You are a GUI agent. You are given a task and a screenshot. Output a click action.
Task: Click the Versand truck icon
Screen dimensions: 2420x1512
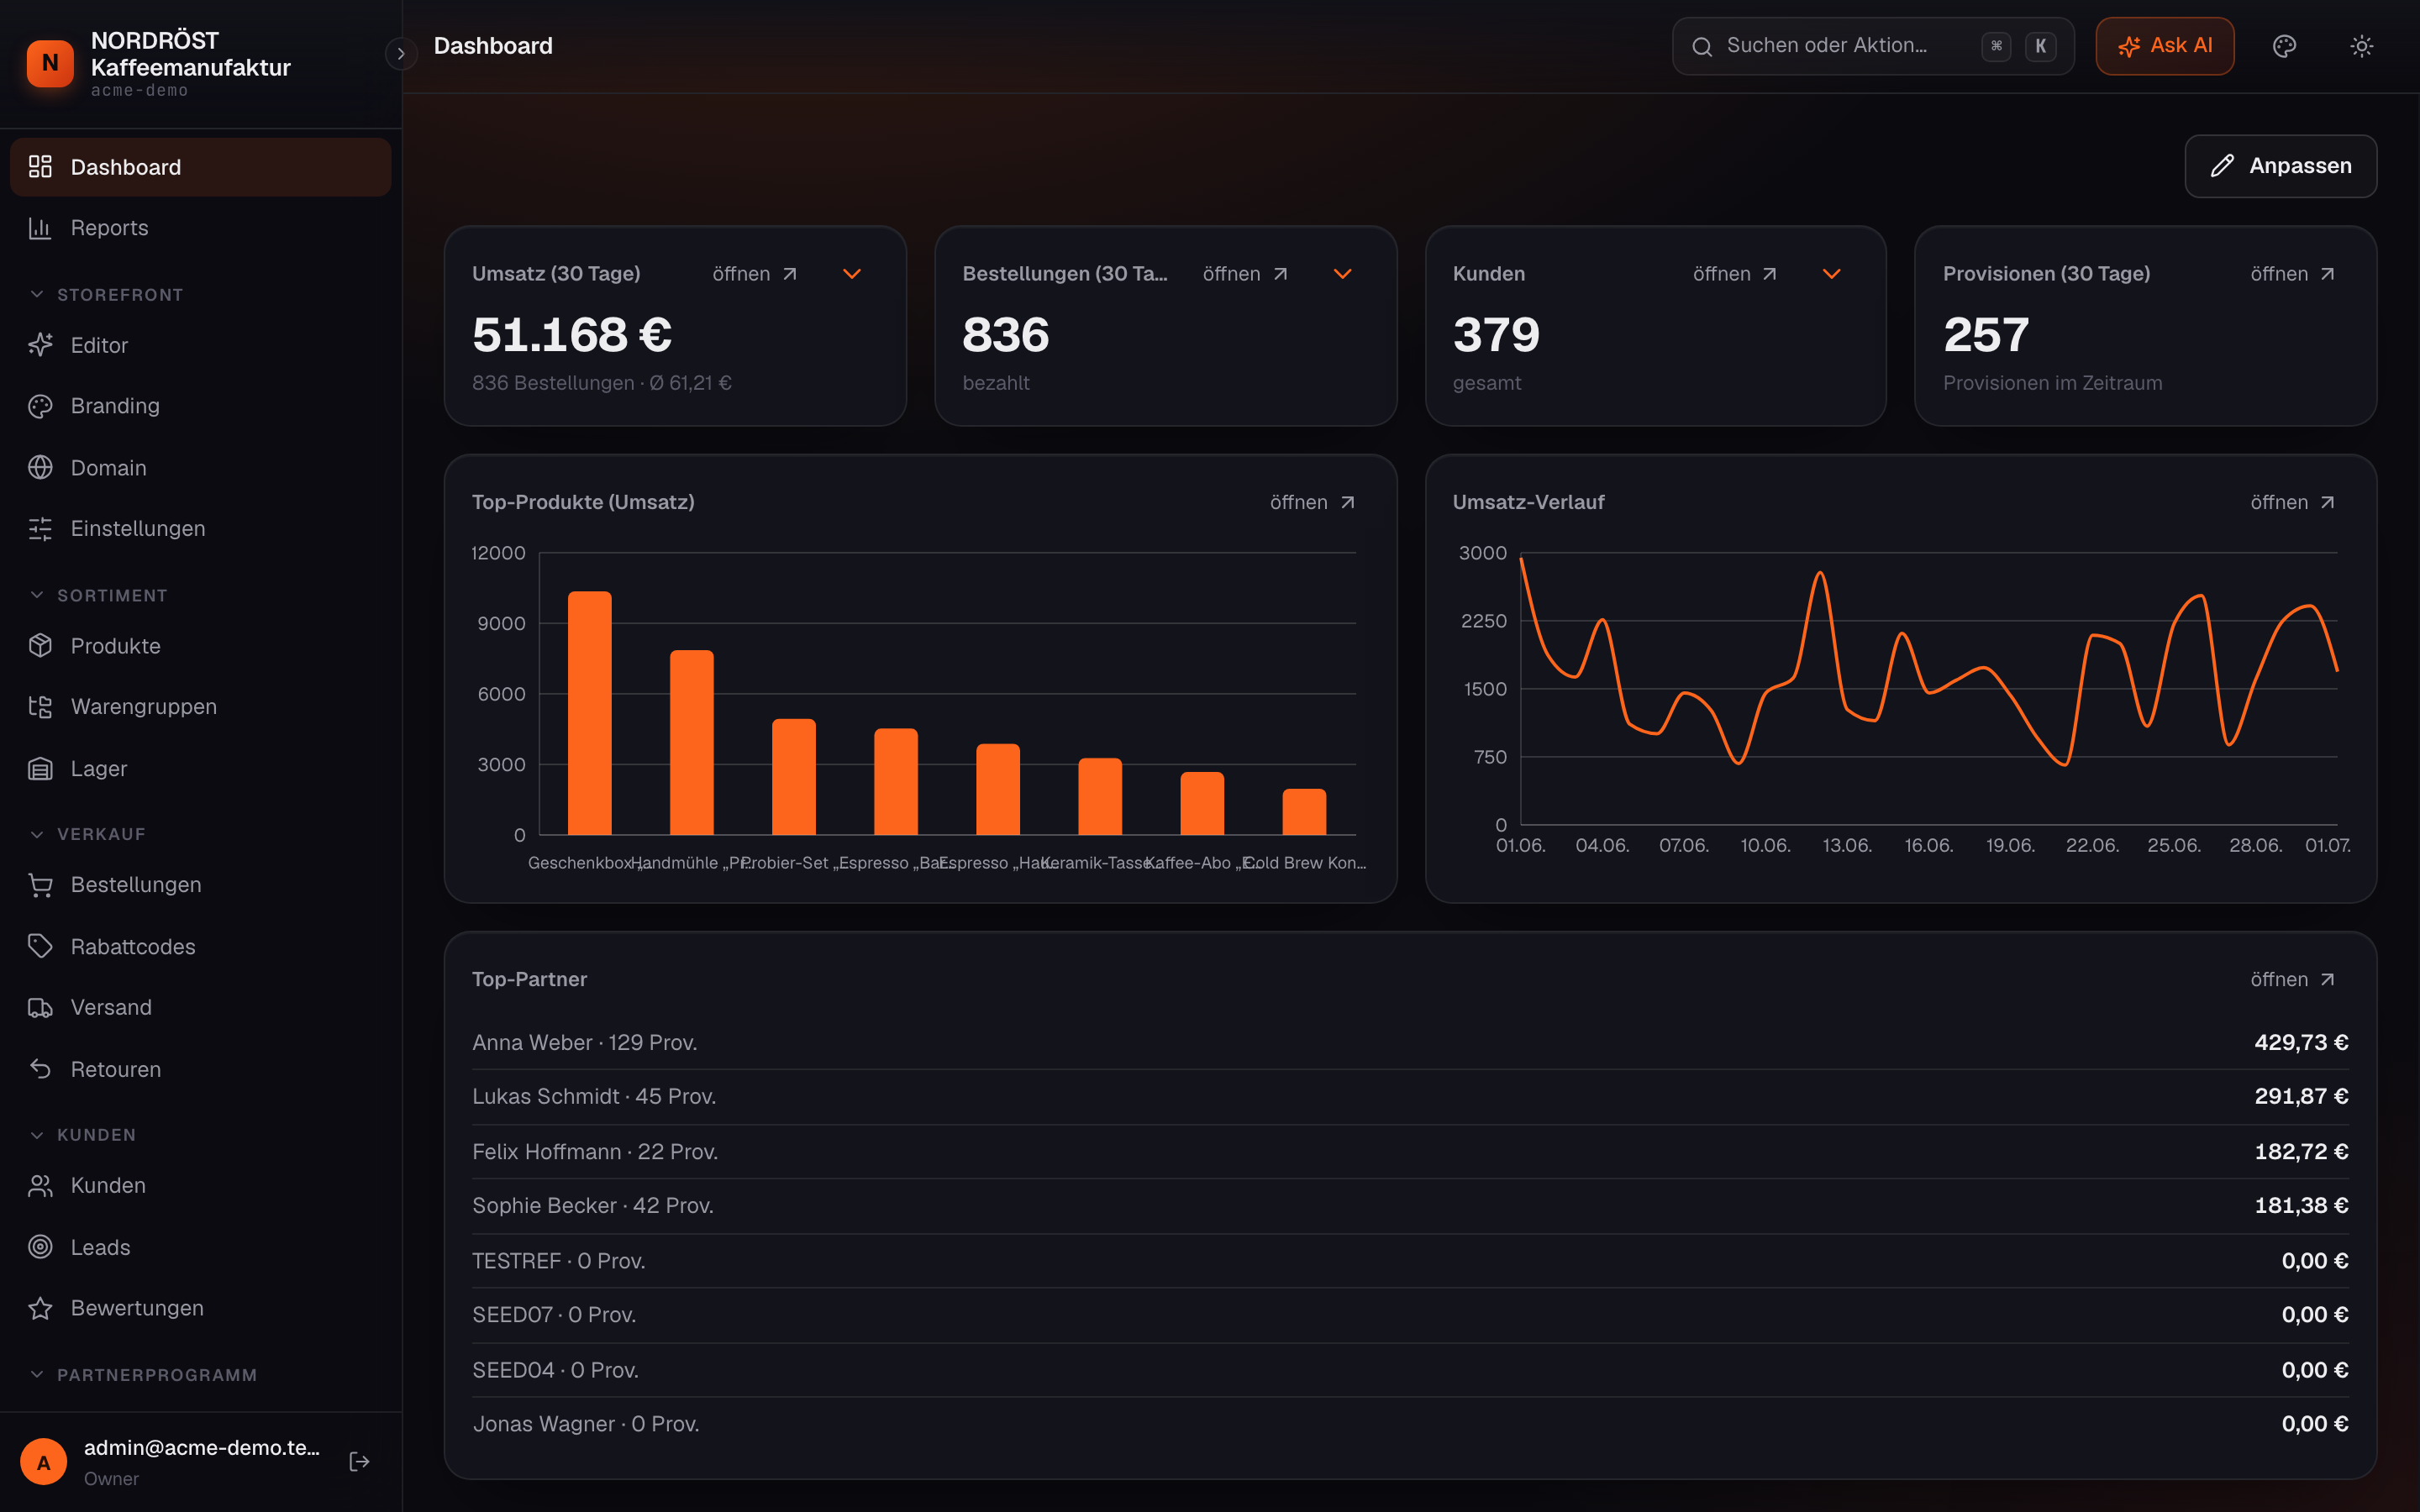coord(40,1008)
